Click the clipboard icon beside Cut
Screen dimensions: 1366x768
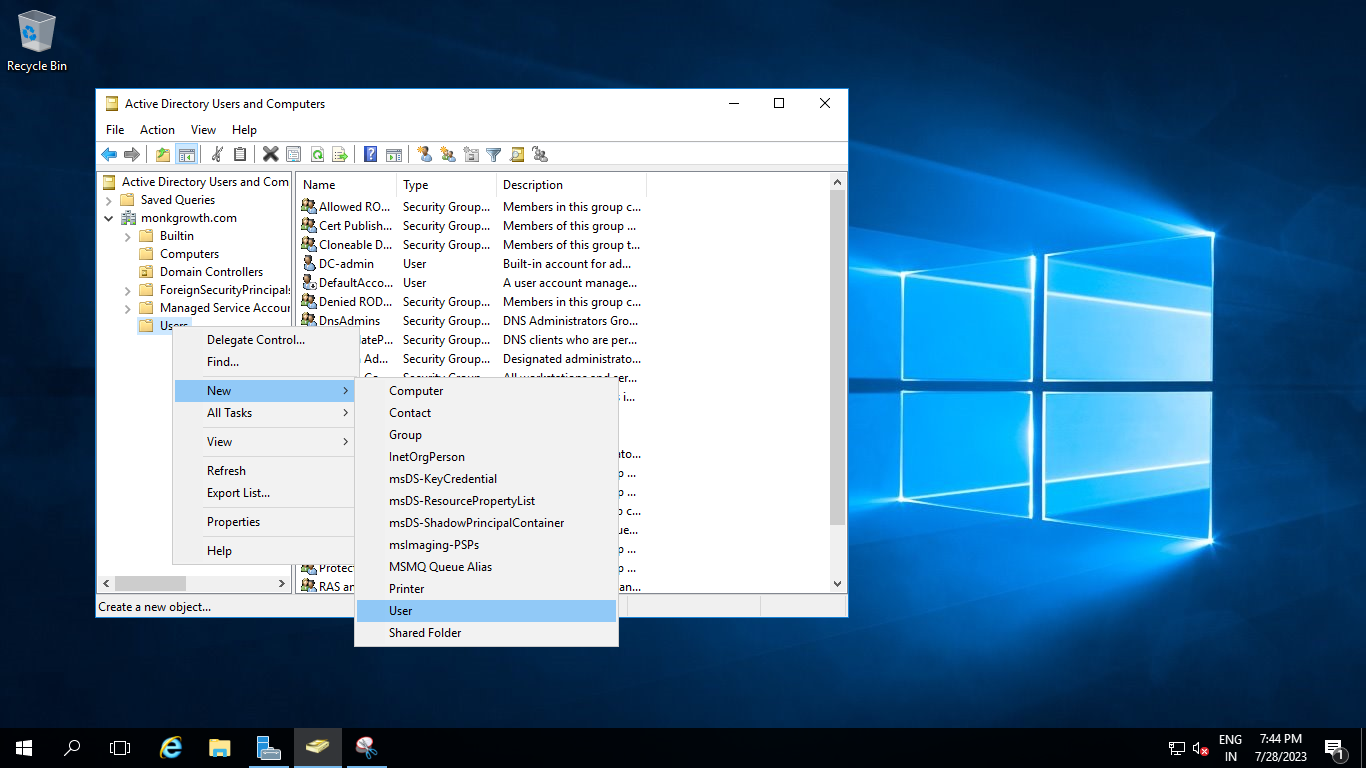[240, 154]
